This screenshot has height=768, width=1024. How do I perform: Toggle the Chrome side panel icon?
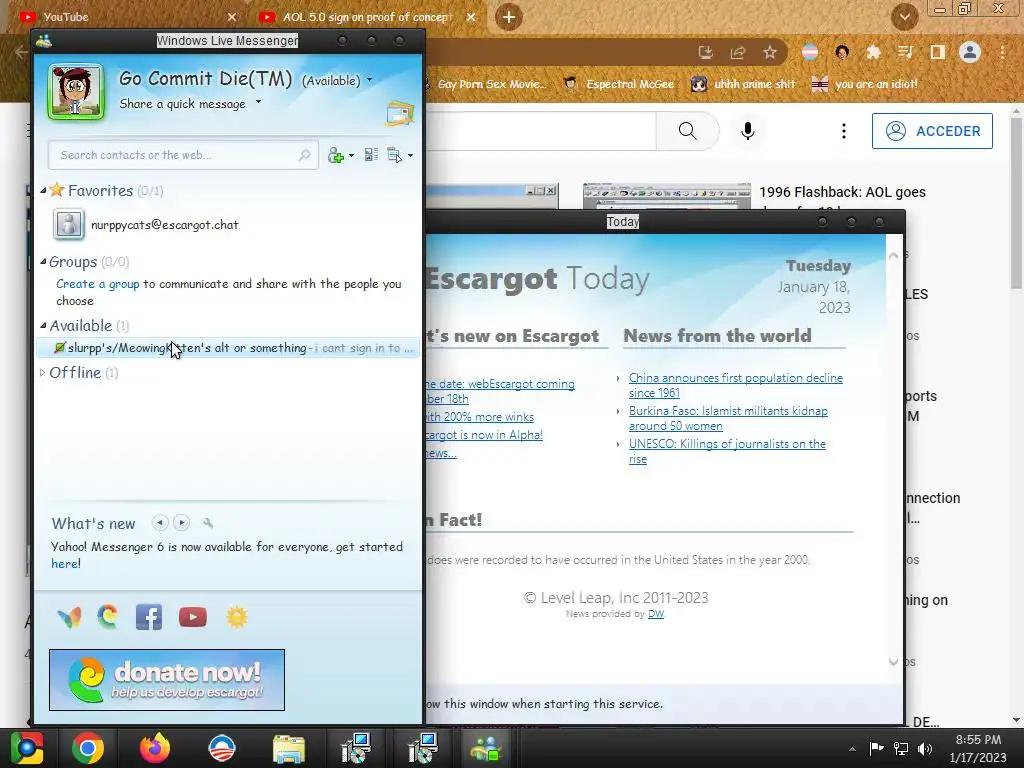tap(937, 52)
